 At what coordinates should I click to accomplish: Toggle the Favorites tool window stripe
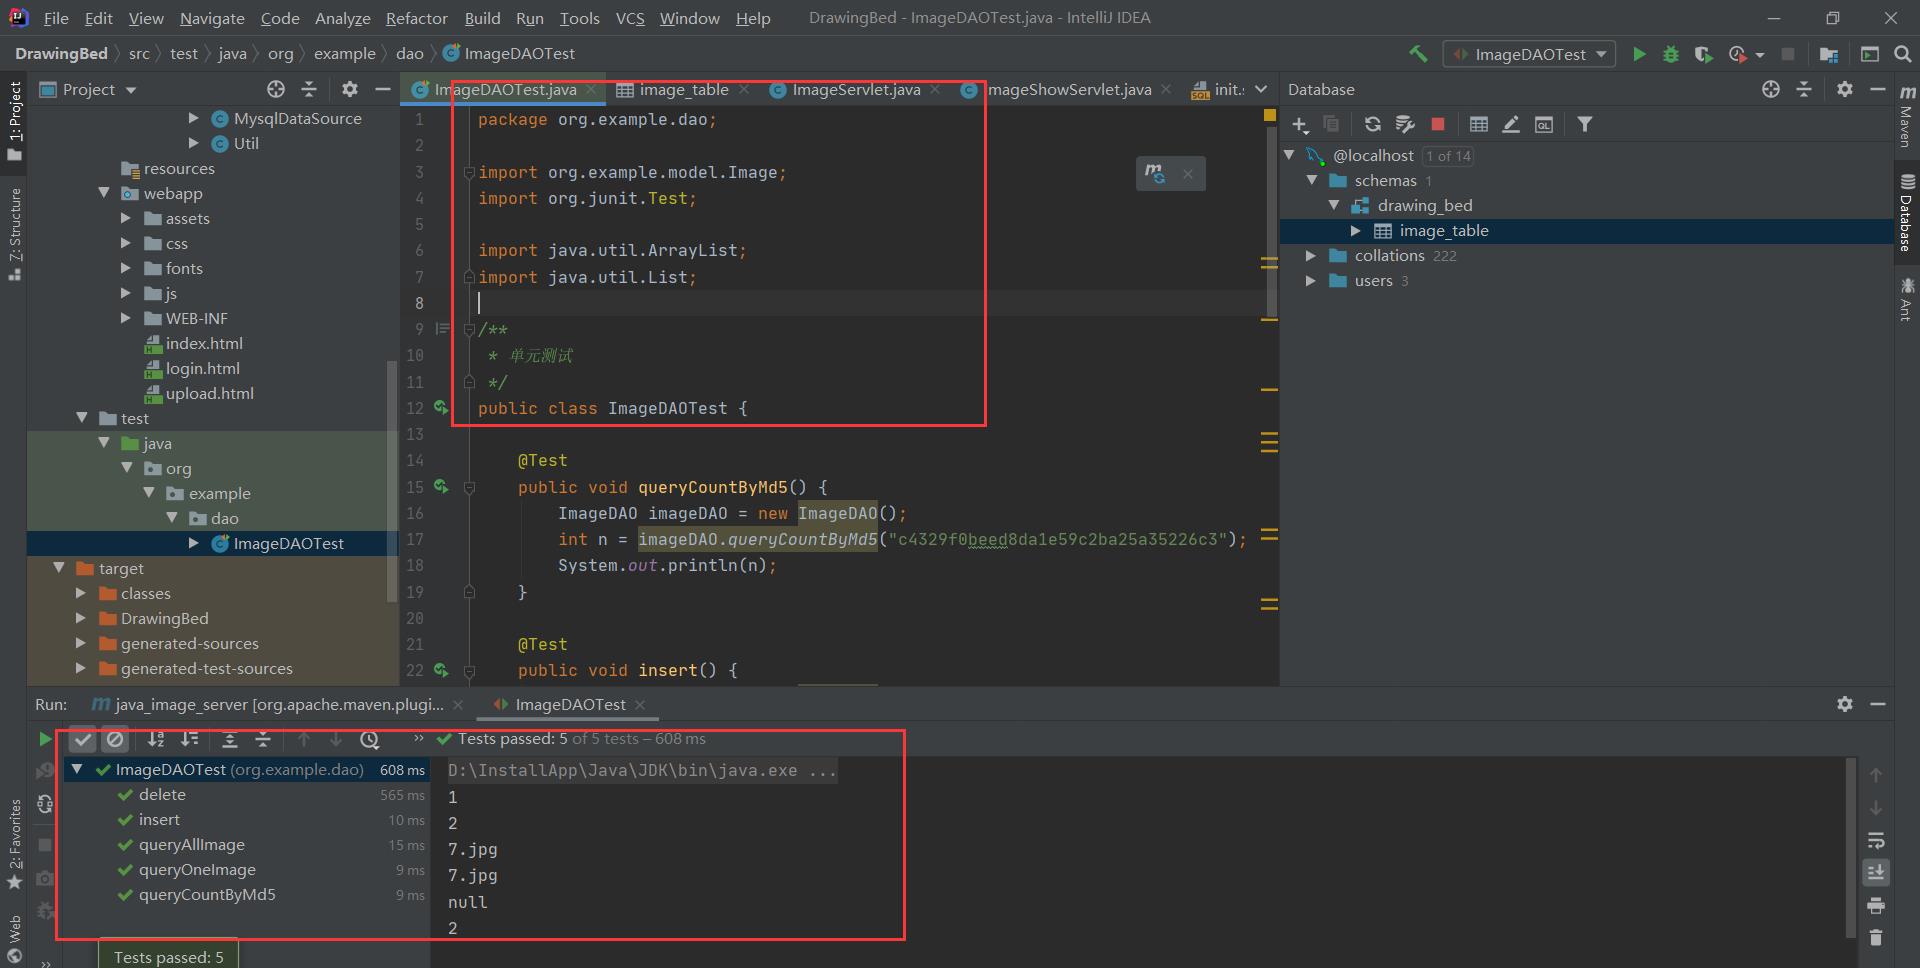pyautogui.click(x=14, y=845)
